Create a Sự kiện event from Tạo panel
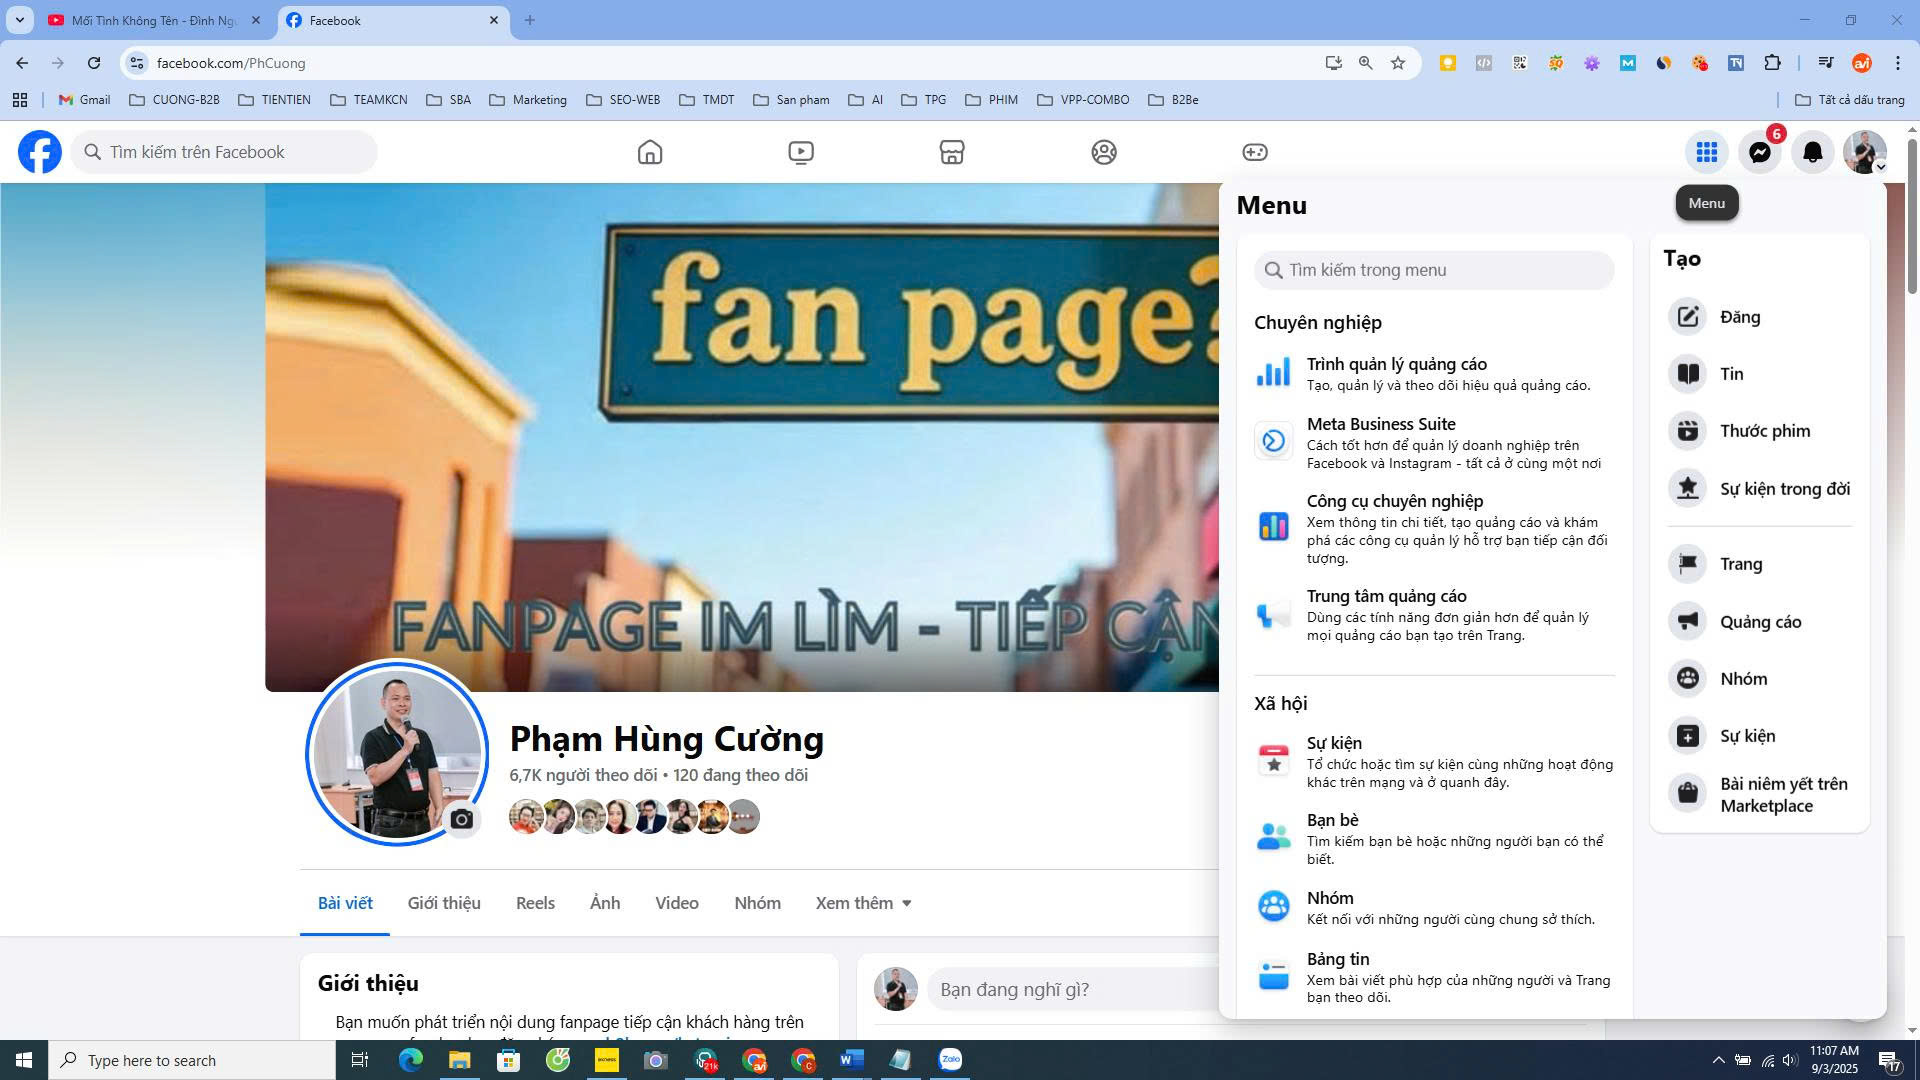The width and height of the screenshot is (1920, 1080). click(x=1760, y=736)
